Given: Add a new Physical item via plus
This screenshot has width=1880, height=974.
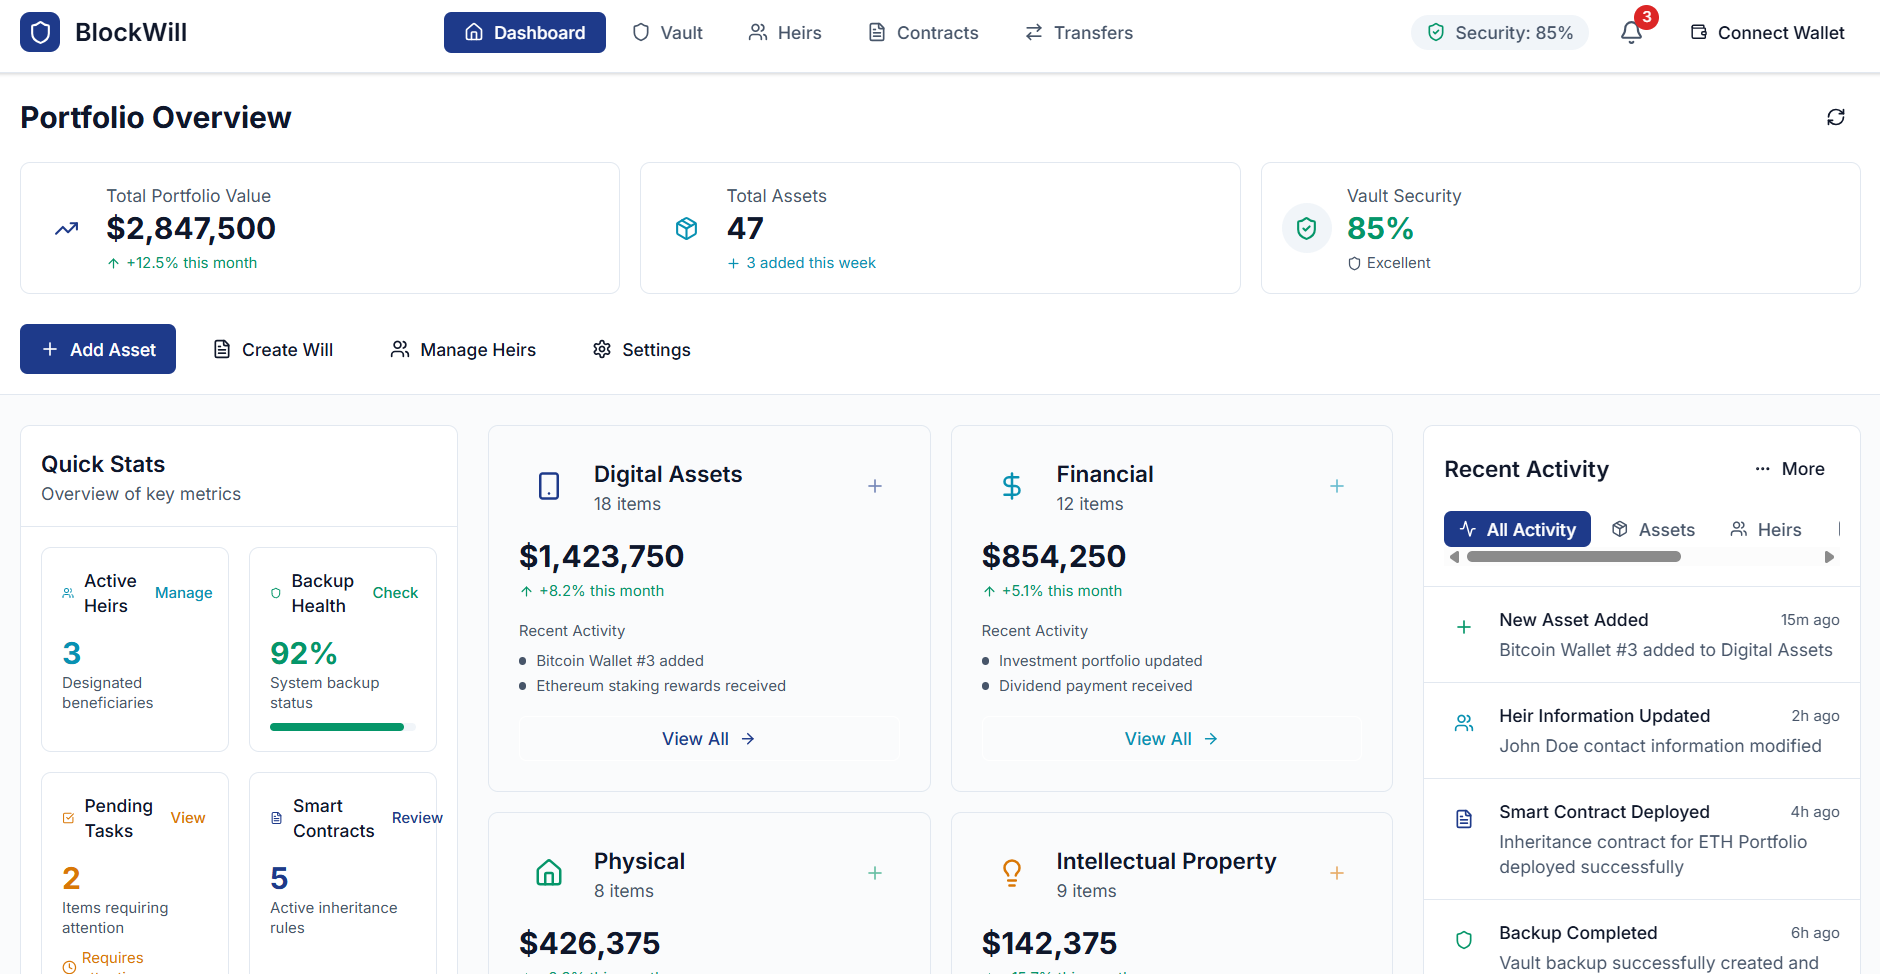Looking at the screenshot, I should coord(875,873).
